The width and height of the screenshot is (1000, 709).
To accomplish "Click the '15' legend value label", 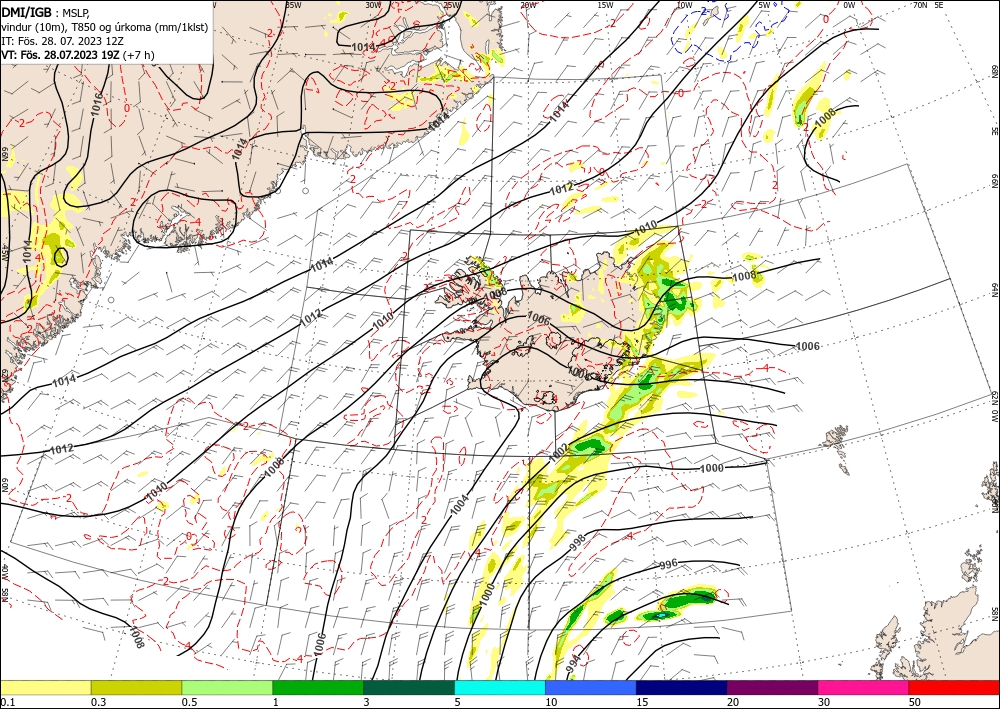I will click(642, 702).
